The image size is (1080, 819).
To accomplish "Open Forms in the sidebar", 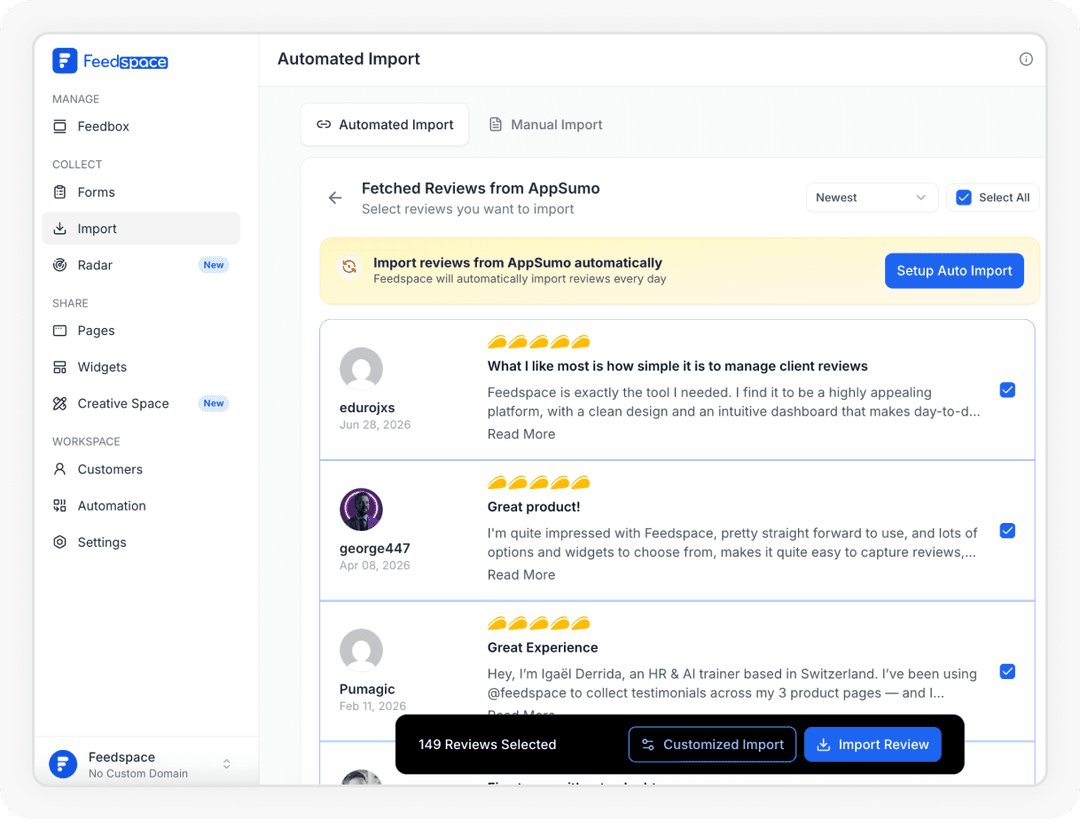I will pyautogui.click(x=141, y=192).
